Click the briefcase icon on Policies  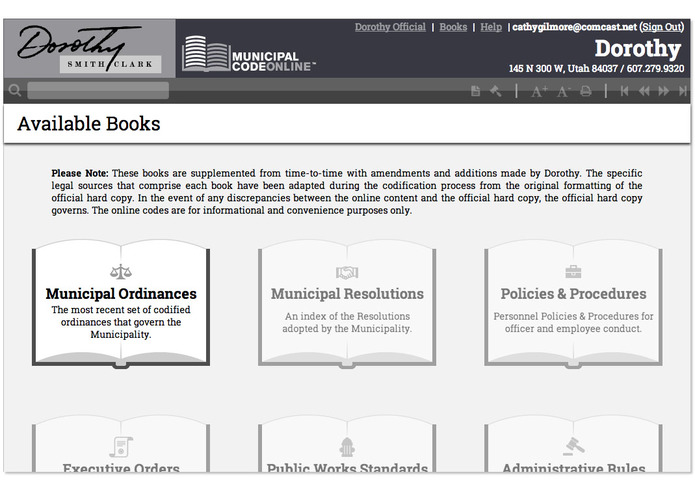pyautogui.click(x=573, y=272)
